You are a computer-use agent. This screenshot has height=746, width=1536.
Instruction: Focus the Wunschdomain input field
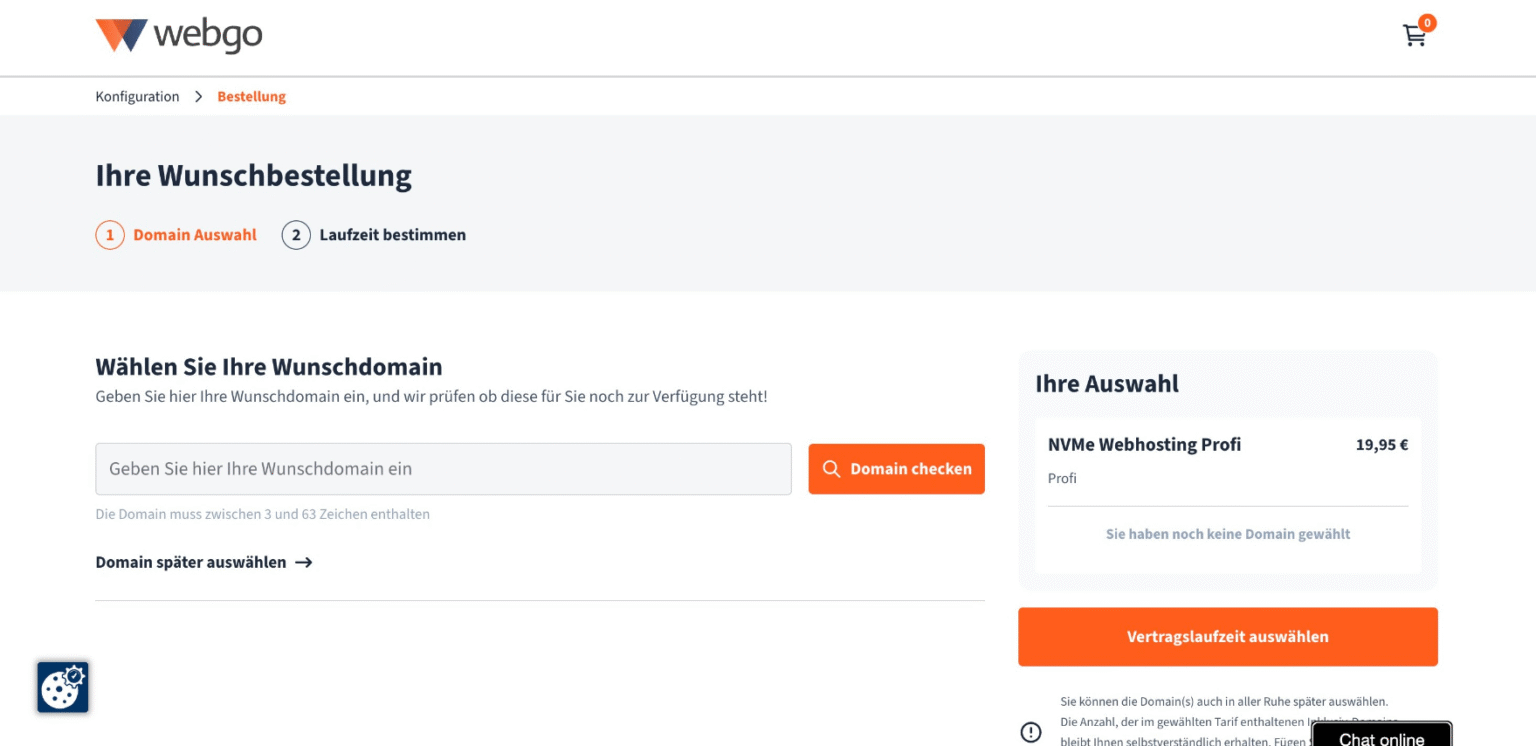(x=443, y=468)
